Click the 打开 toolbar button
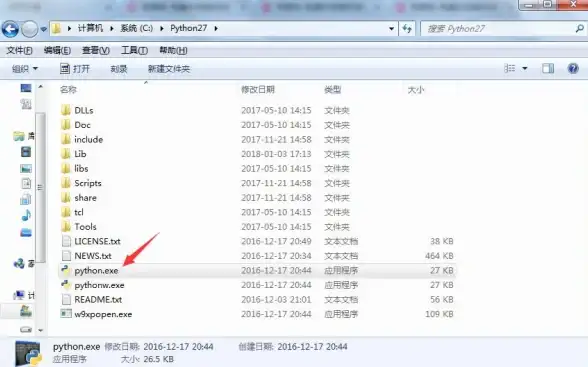The width and height of the screenshot is (588, 367). tap(75, 69)
